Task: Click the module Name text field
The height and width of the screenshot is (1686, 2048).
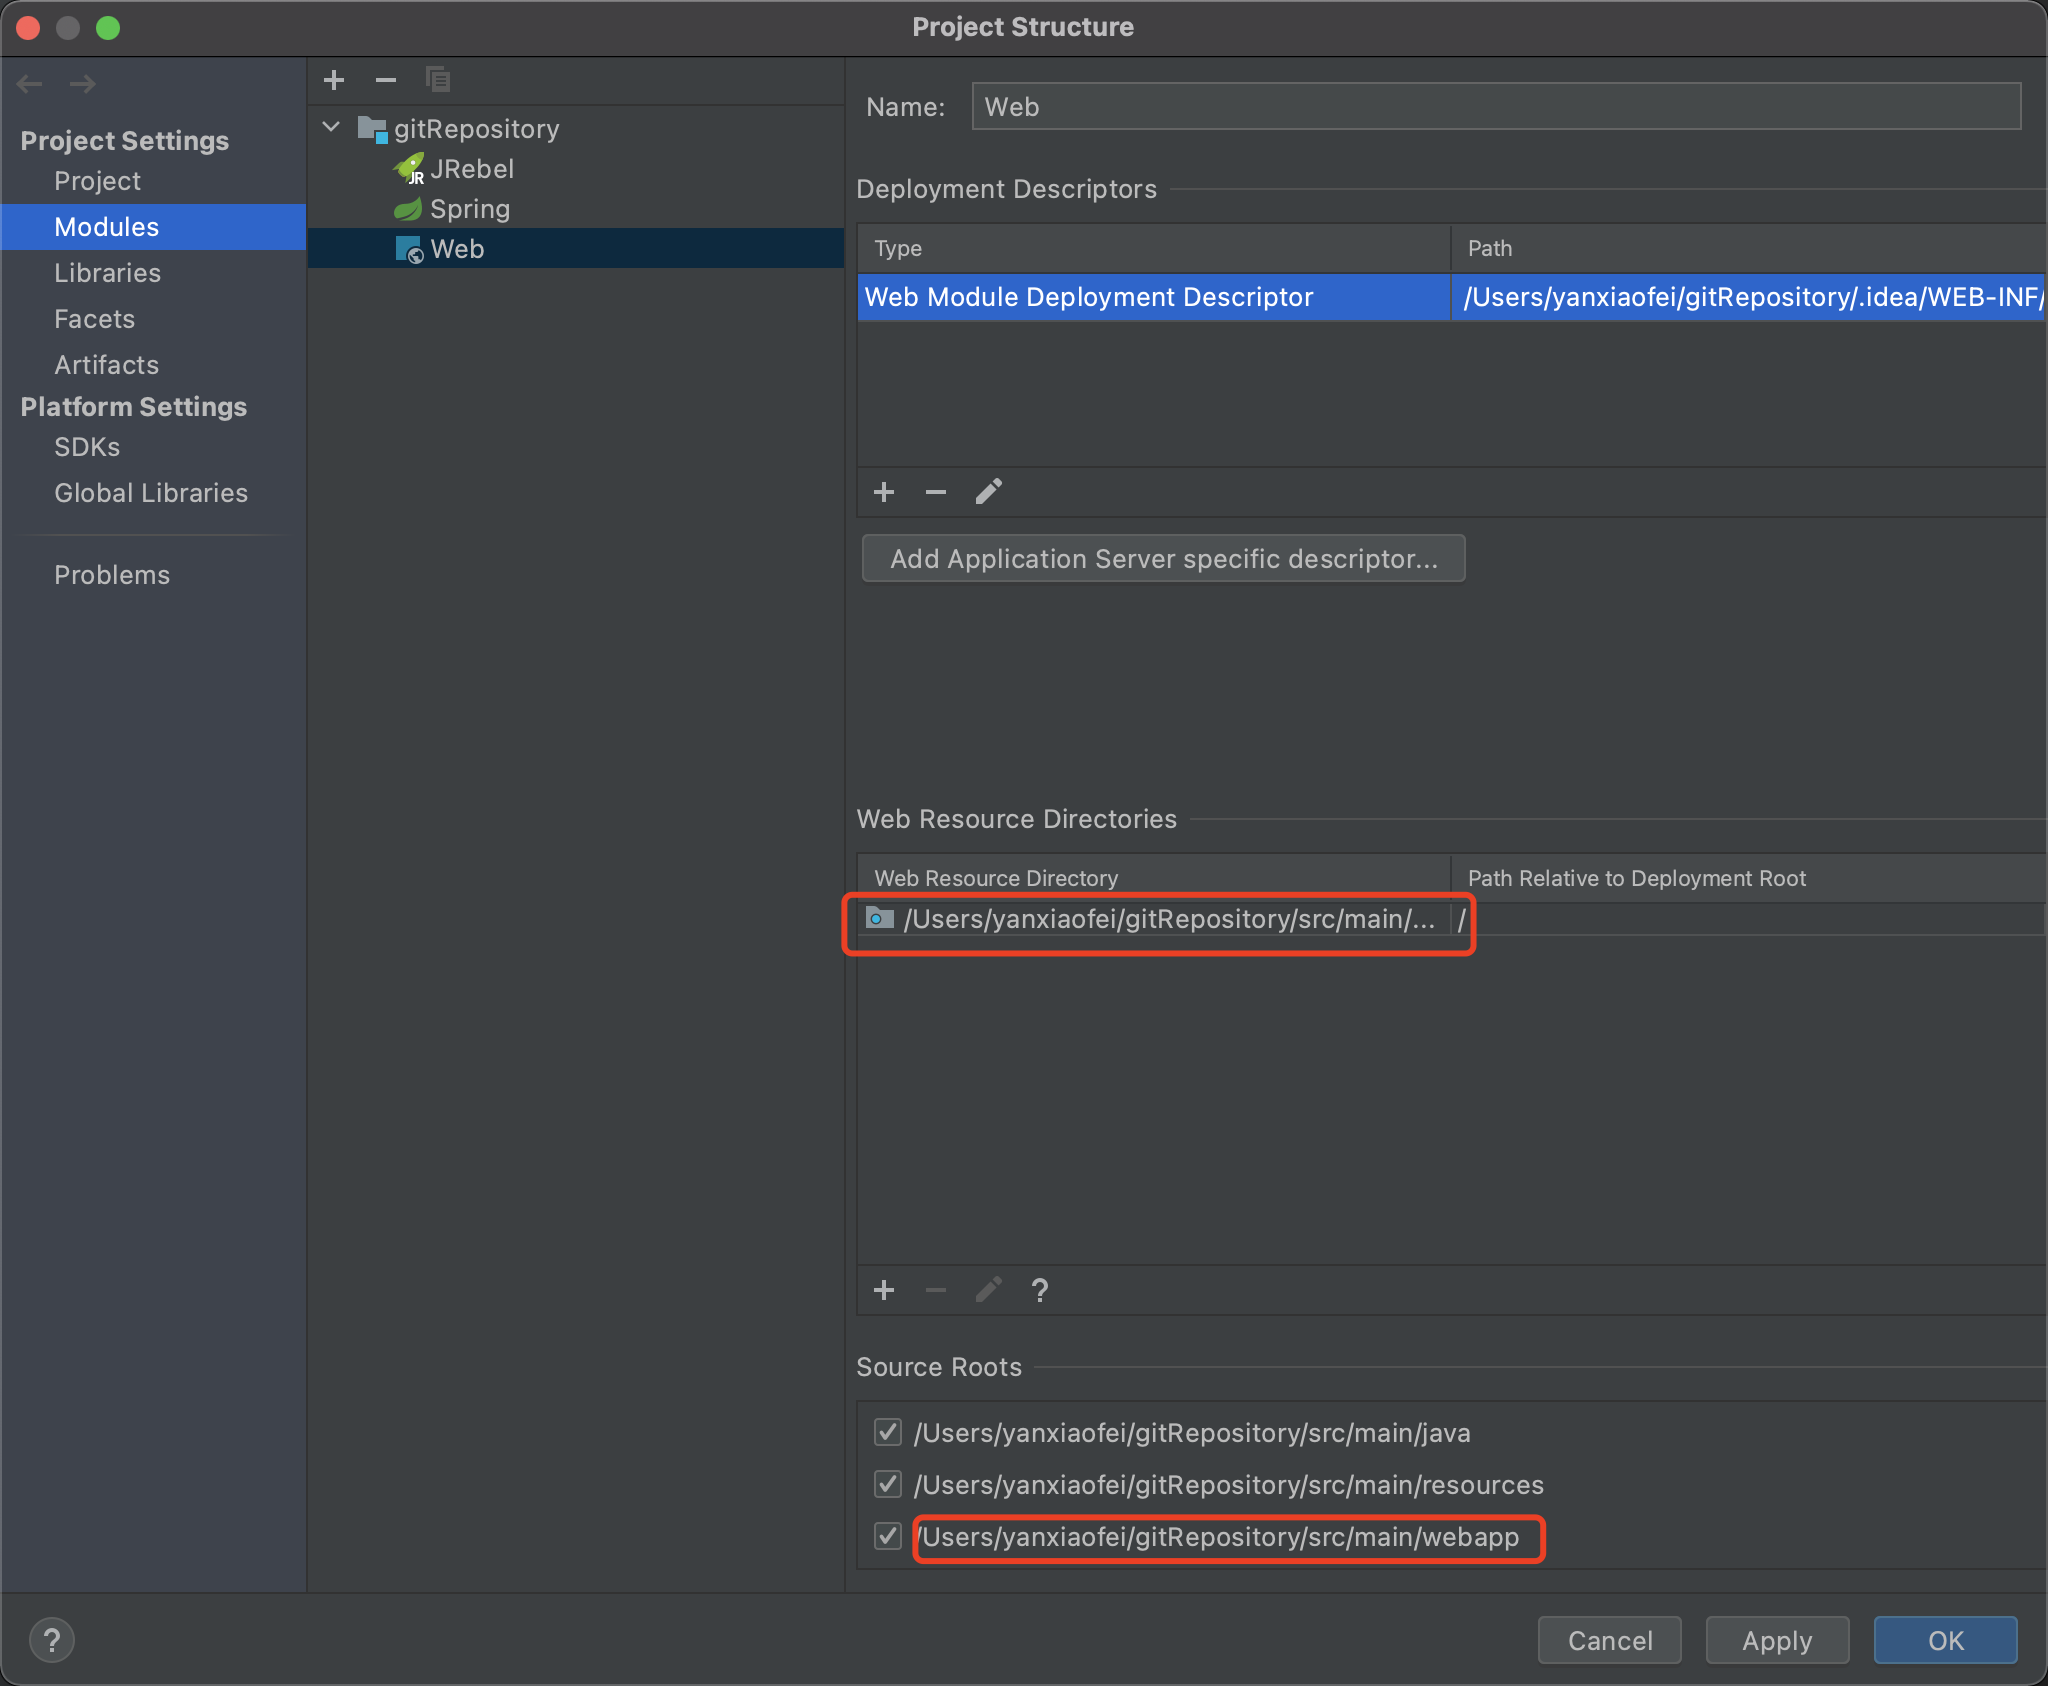Action: click(x=1495, y=107)
